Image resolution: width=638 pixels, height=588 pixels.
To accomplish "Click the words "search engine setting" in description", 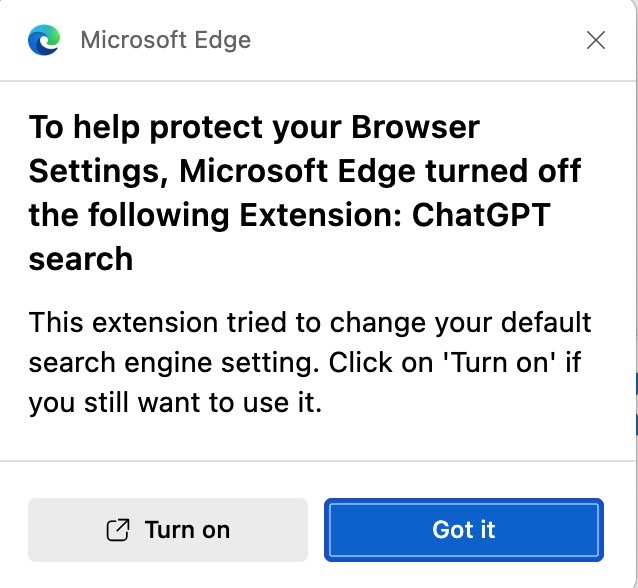I will [174, 363].
